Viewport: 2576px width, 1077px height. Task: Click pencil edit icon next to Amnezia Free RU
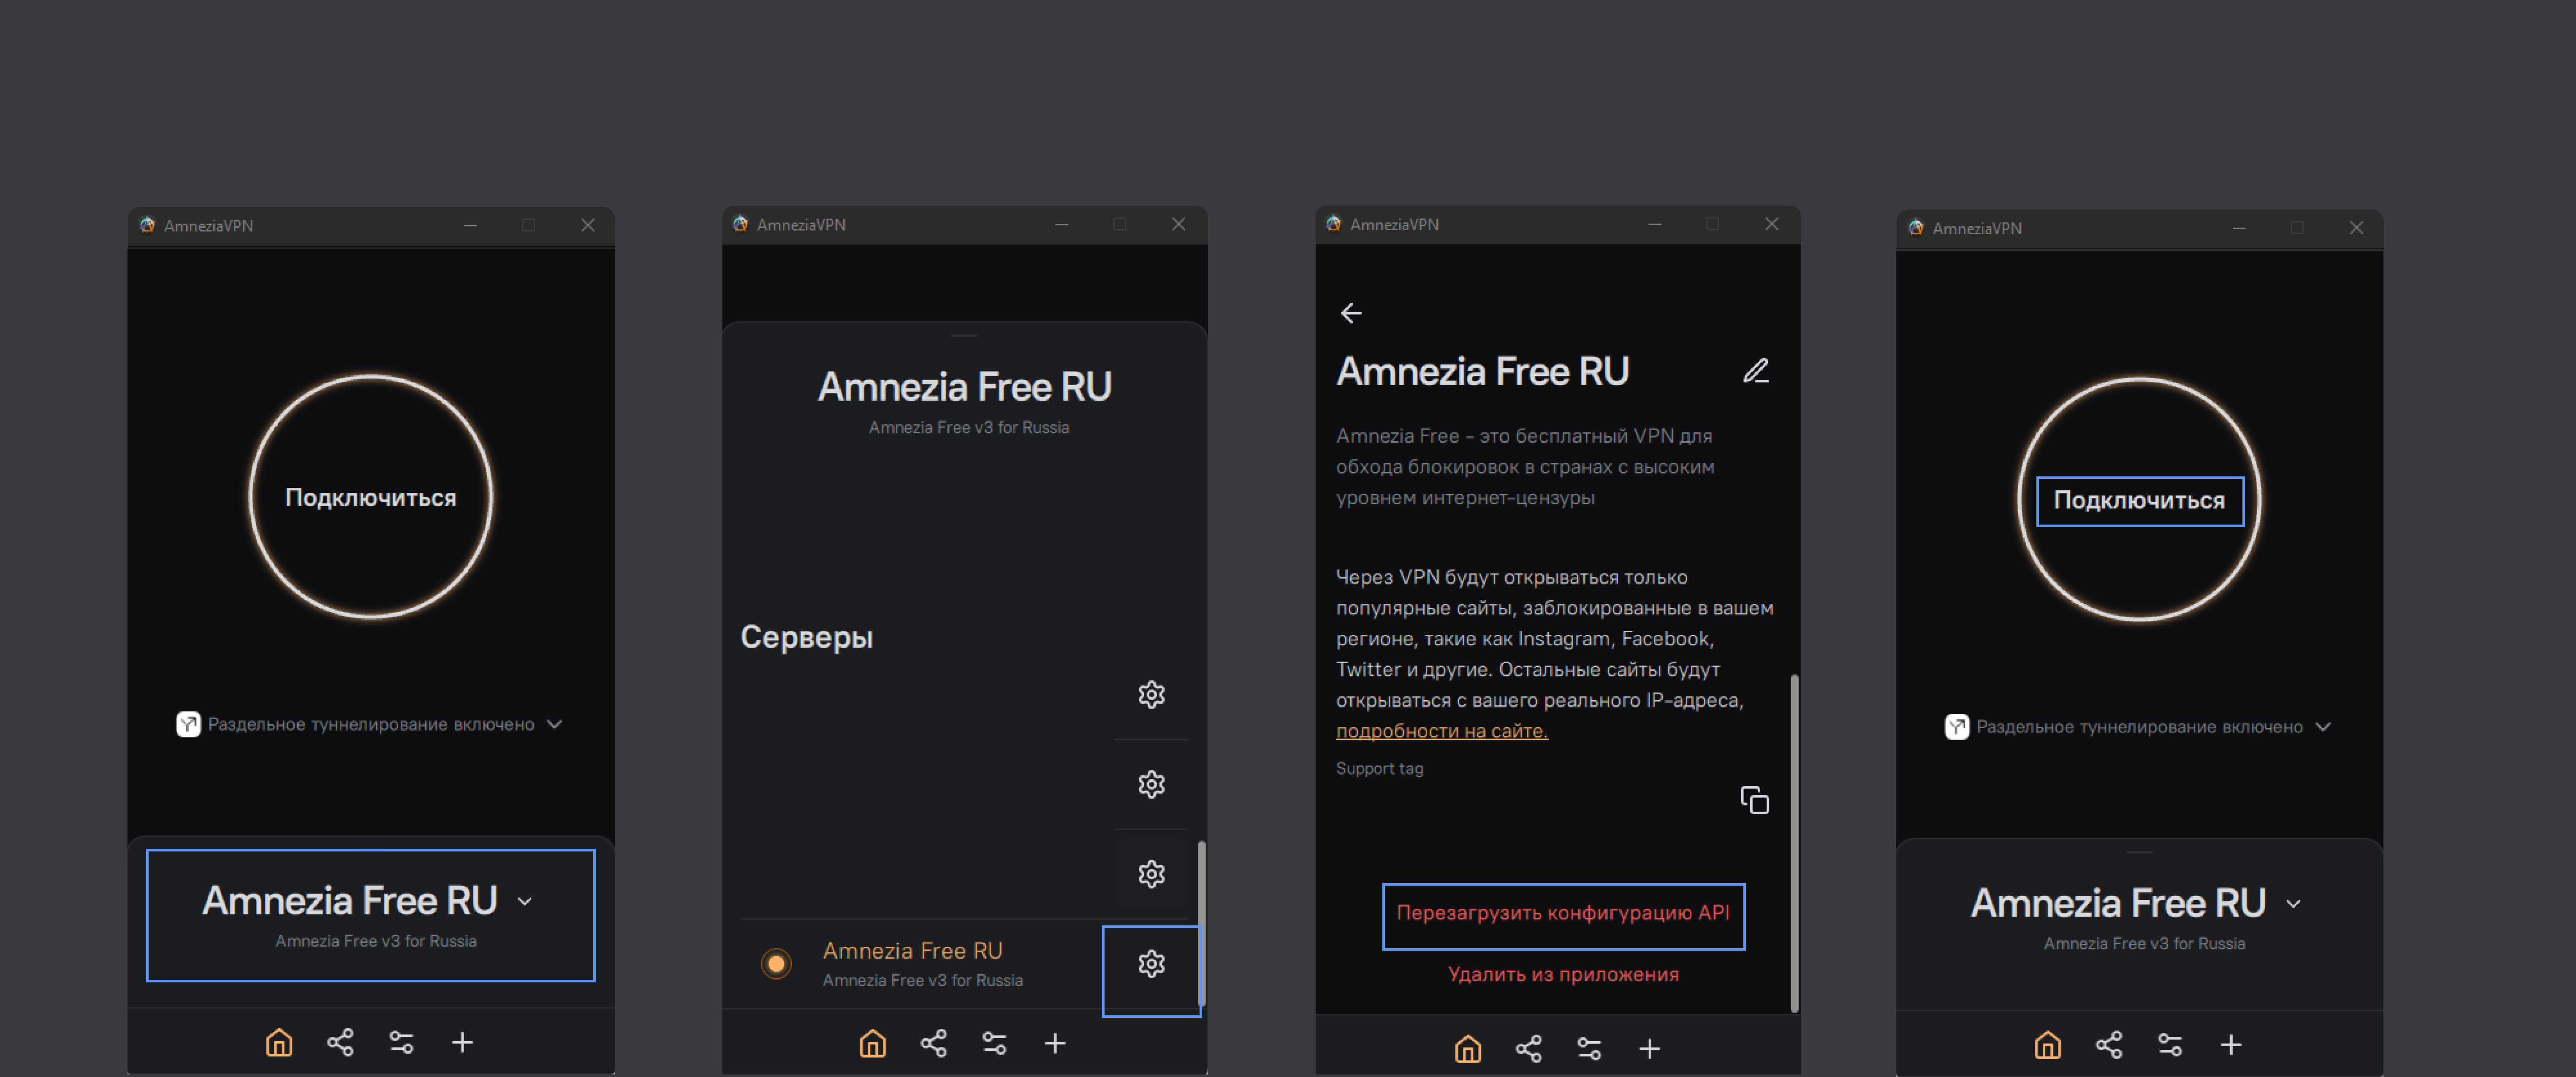[1757, 371]
